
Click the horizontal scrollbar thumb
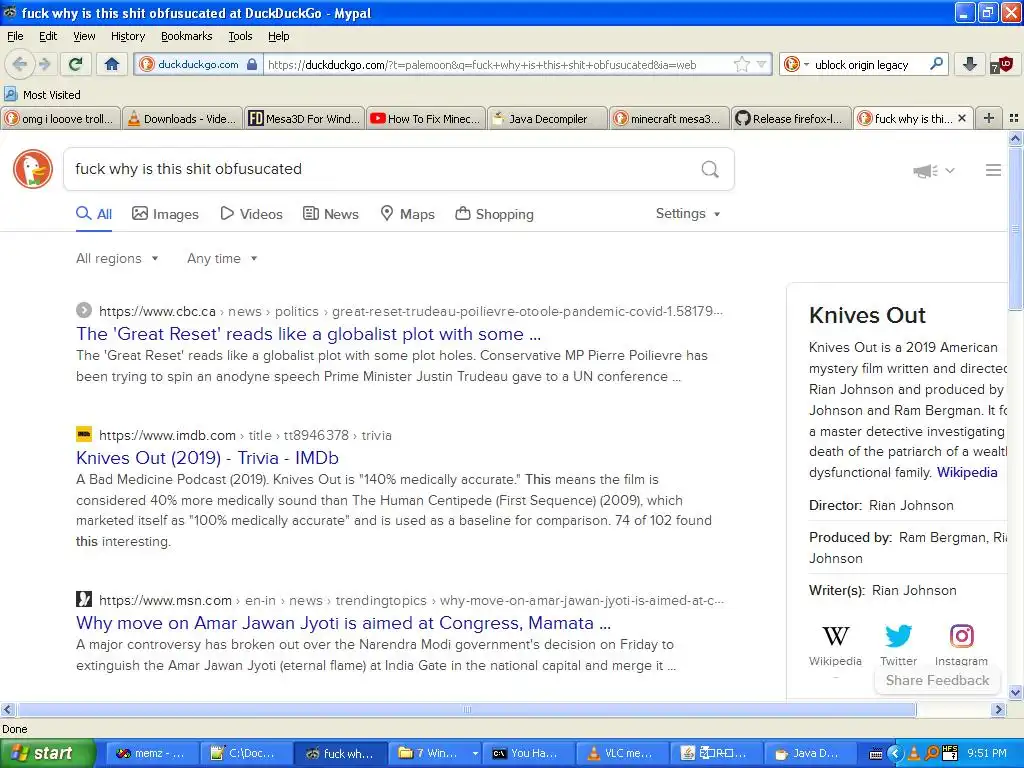pyautogui.click(x=466, y=710)
